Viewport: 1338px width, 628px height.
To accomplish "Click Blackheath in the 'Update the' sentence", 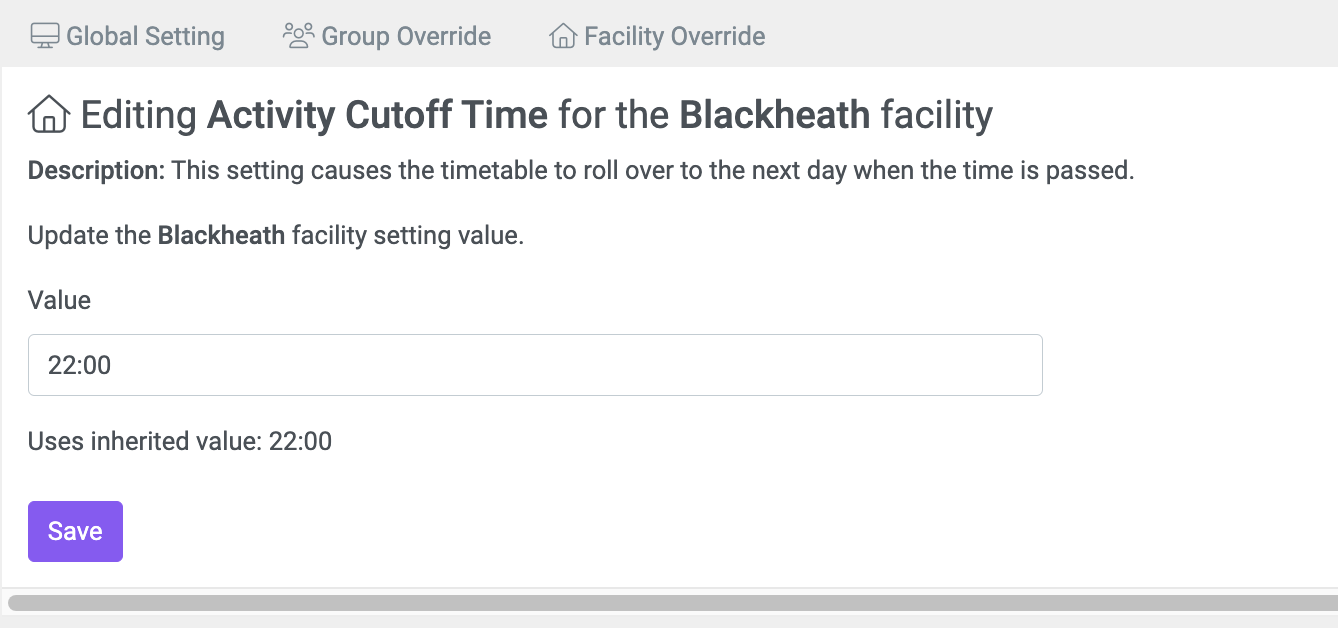I will pos(222,237).
